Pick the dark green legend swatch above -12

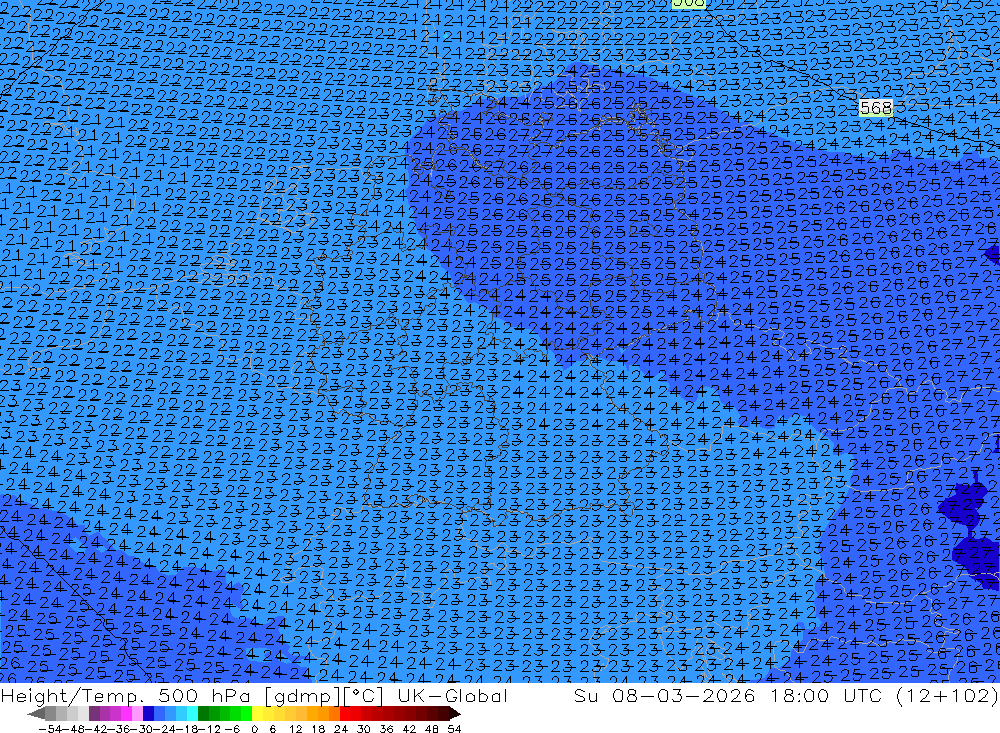pyautogui.click(x=203, y=713)
